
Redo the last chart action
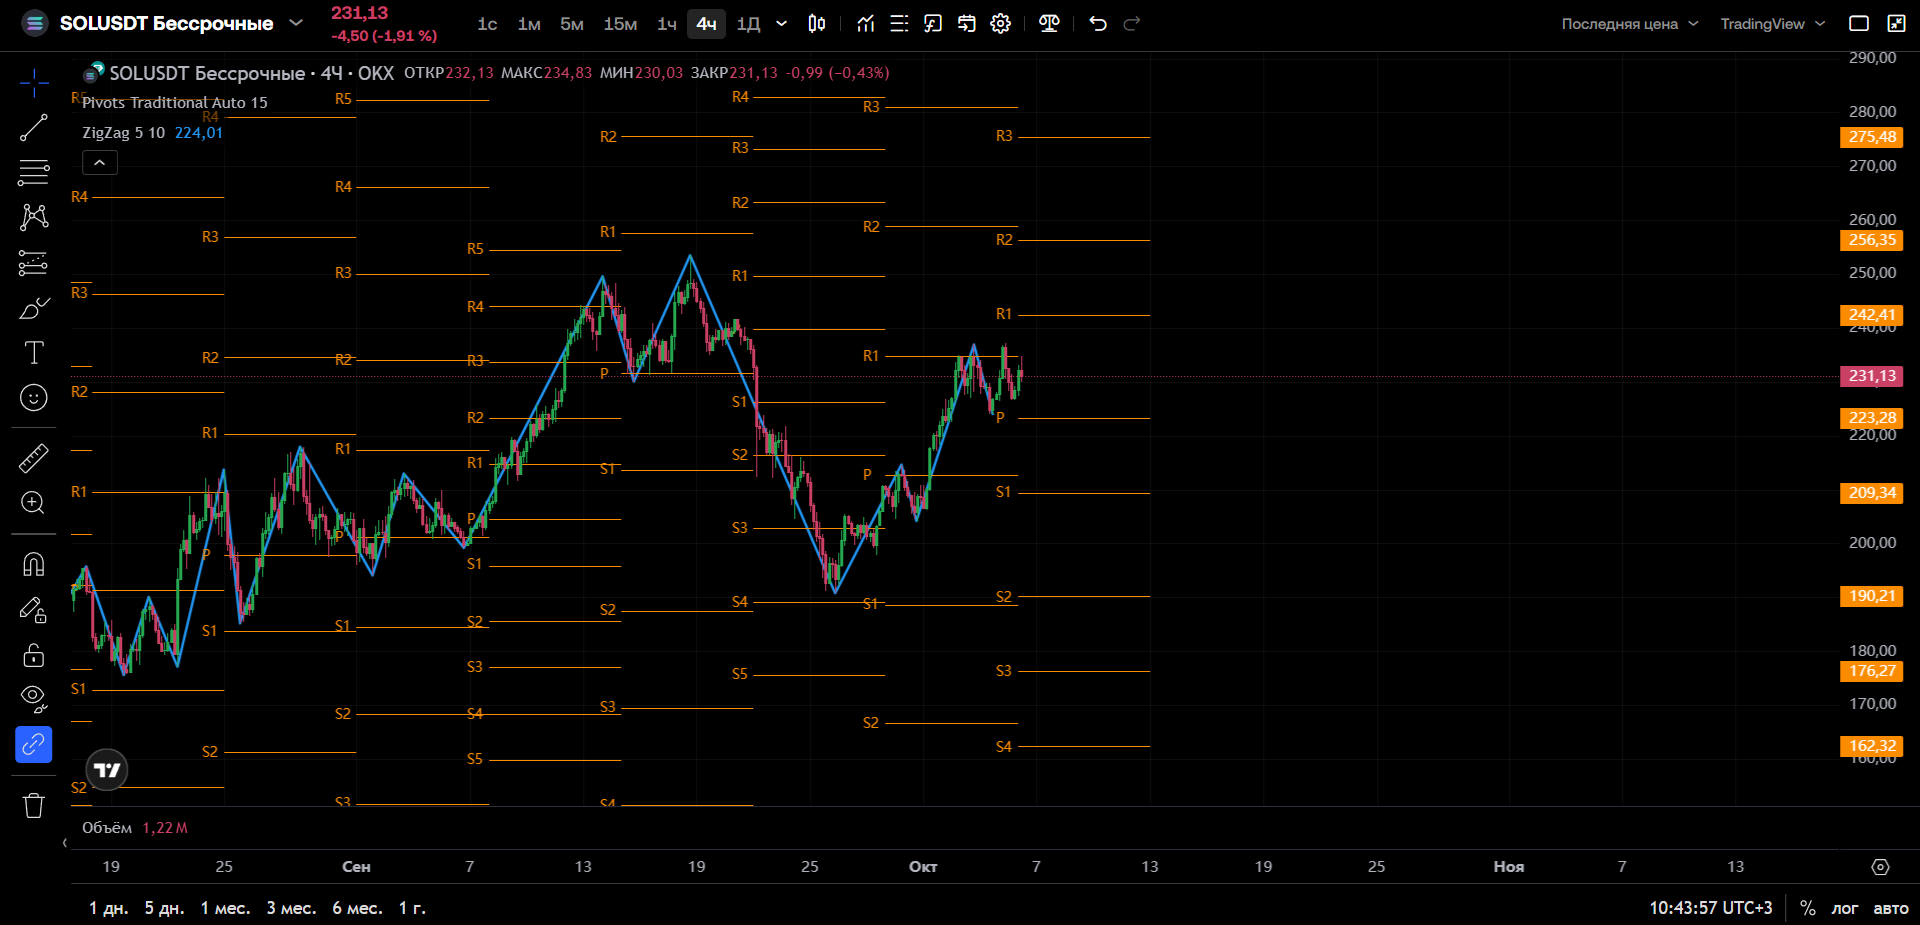pos(1132,24)
